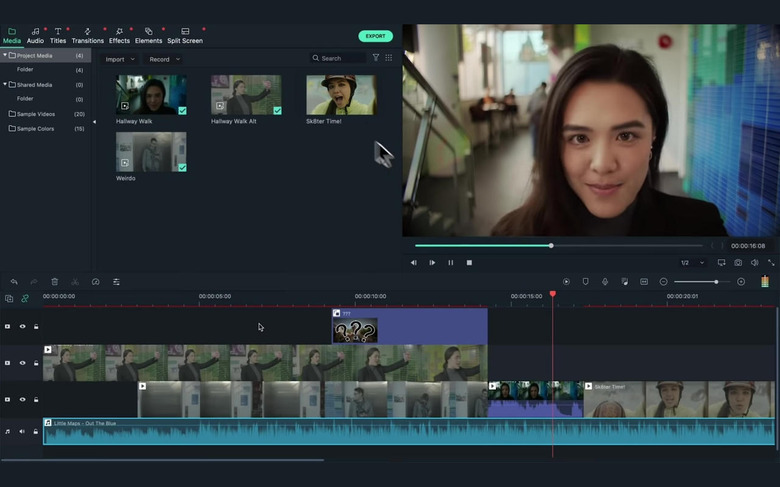Open the 1/2 preview quality dropdown

(692, 262)
